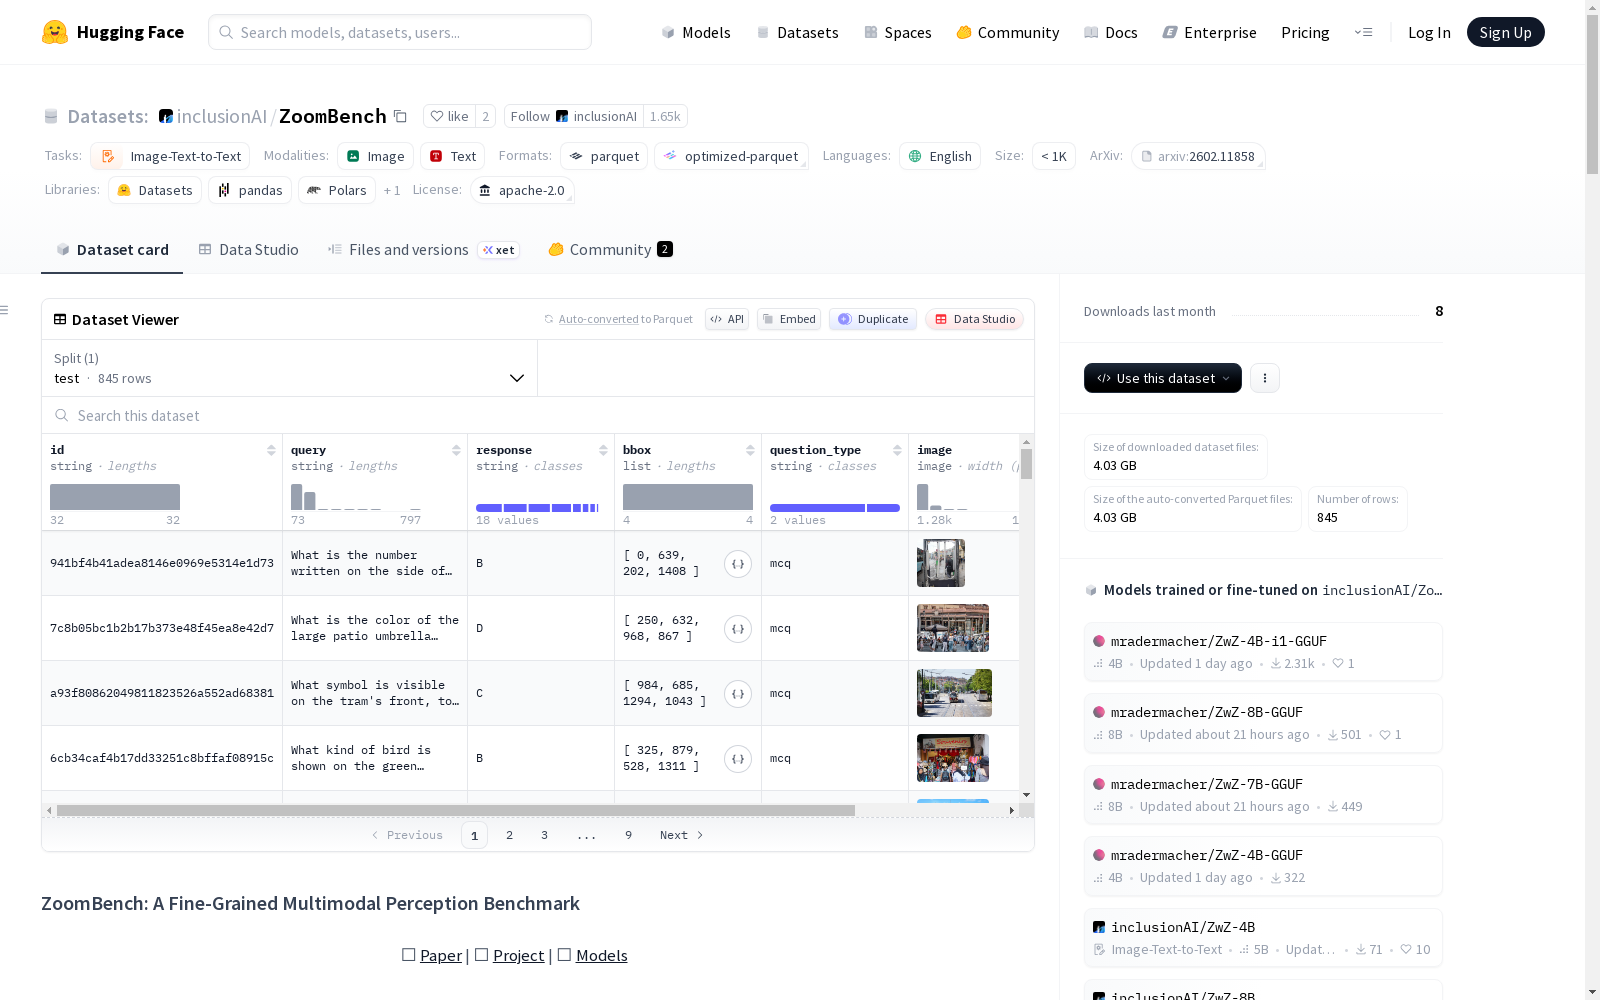This screenshot has width=1600, height=1000.
Task: Click the Datasets library tag
Action: point(155,190)
